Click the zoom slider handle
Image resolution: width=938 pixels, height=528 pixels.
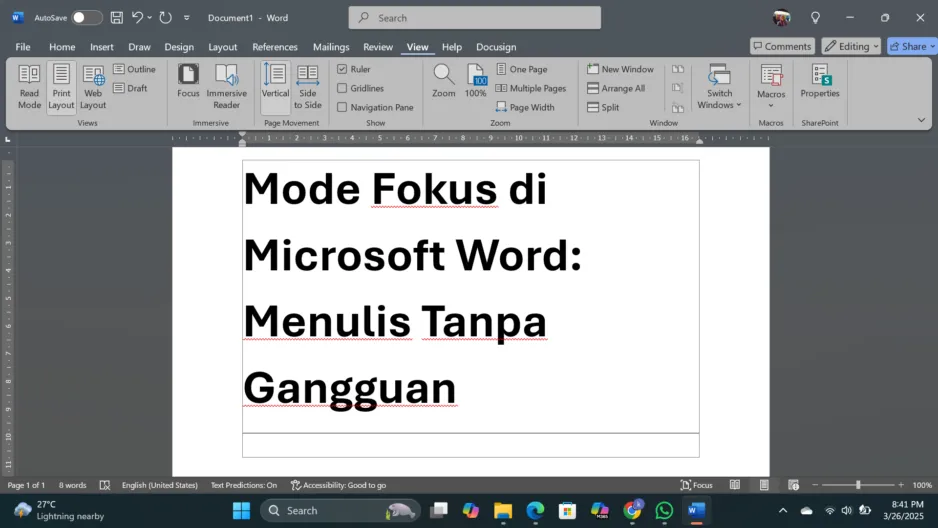point(858,485)
